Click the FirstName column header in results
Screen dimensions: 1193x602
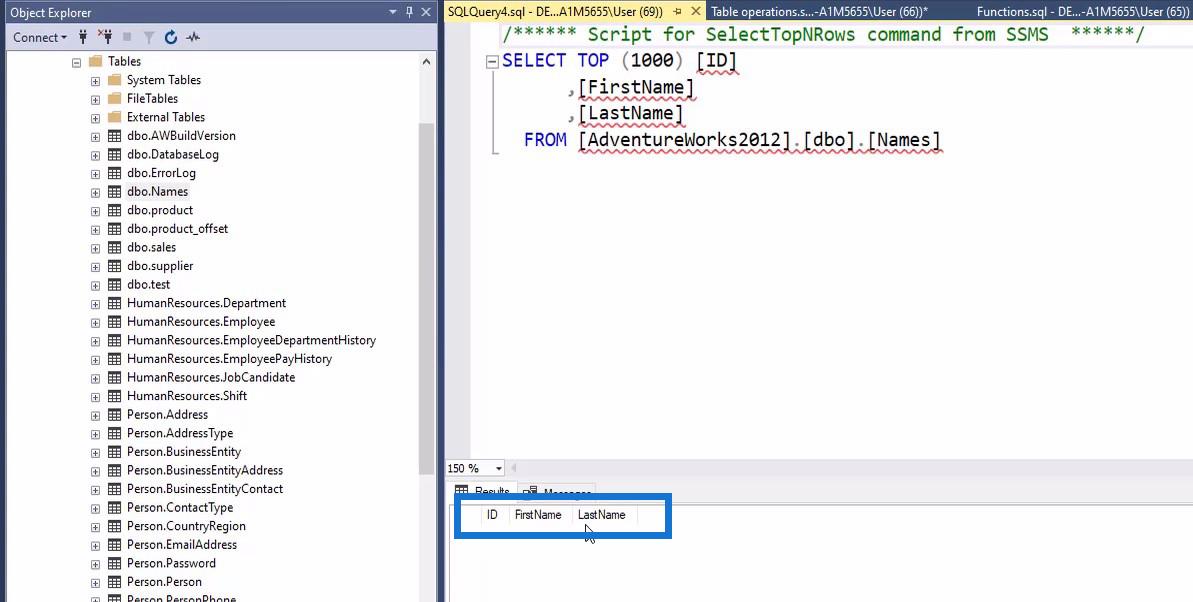(538, 515)
